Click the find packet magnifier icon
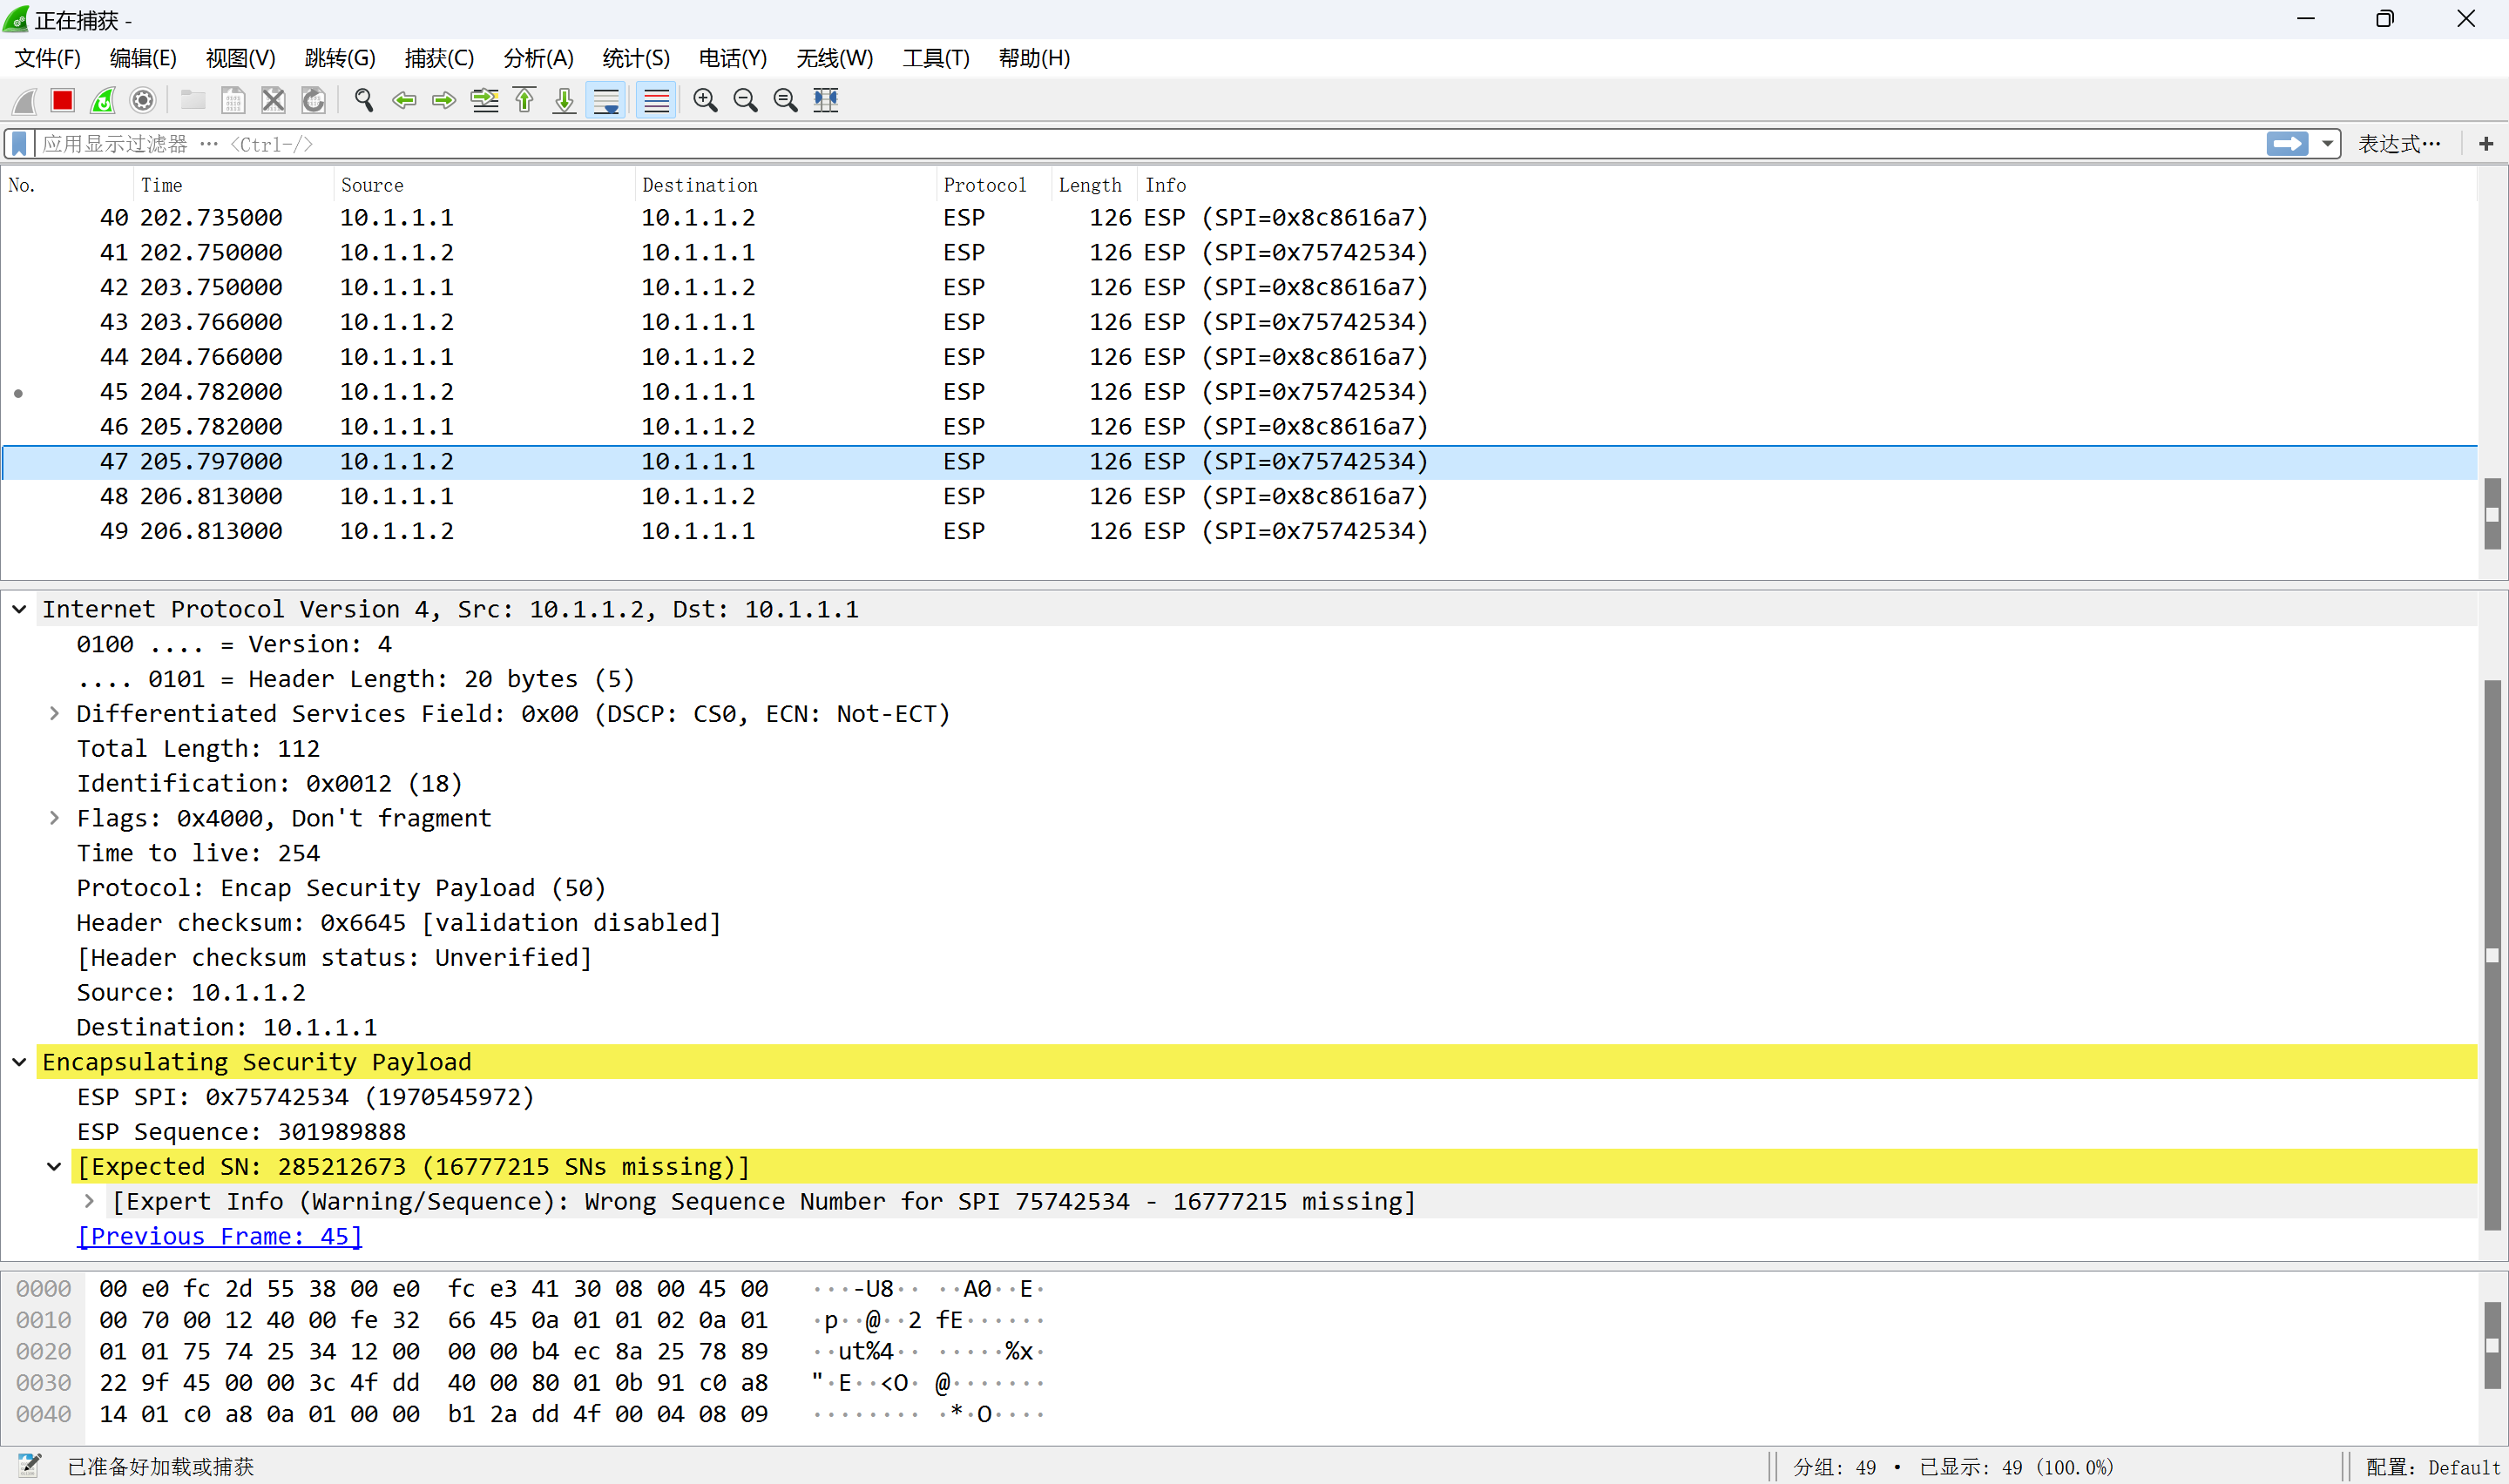2509x1484 pixels. click(x=364, y=100)
